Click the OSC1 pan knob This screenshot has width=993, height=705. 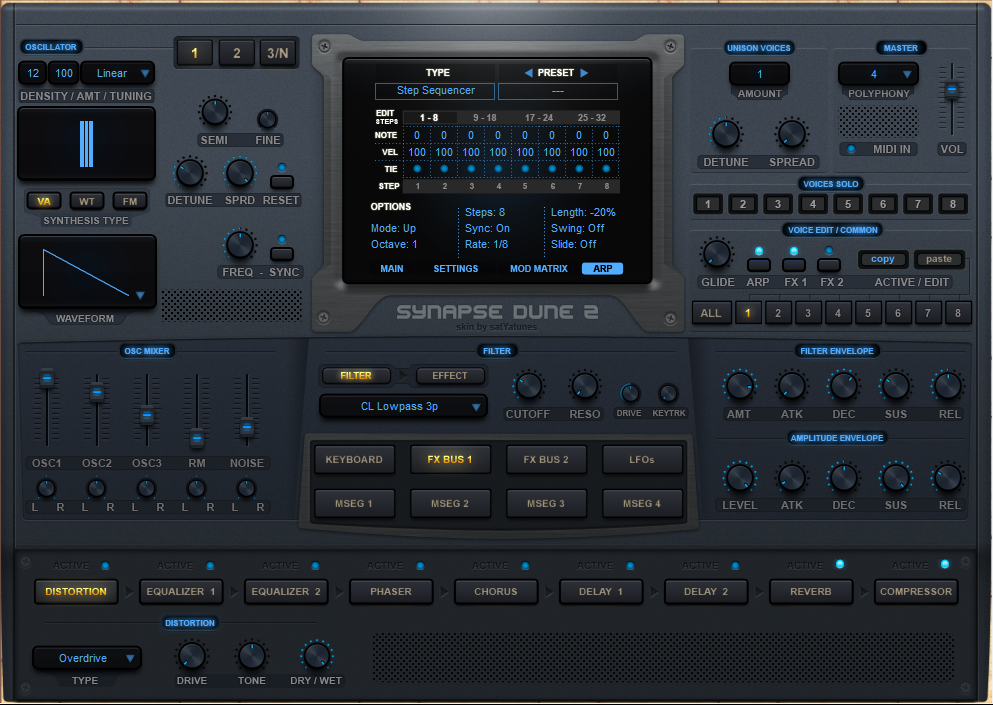(x=46, y=488)
